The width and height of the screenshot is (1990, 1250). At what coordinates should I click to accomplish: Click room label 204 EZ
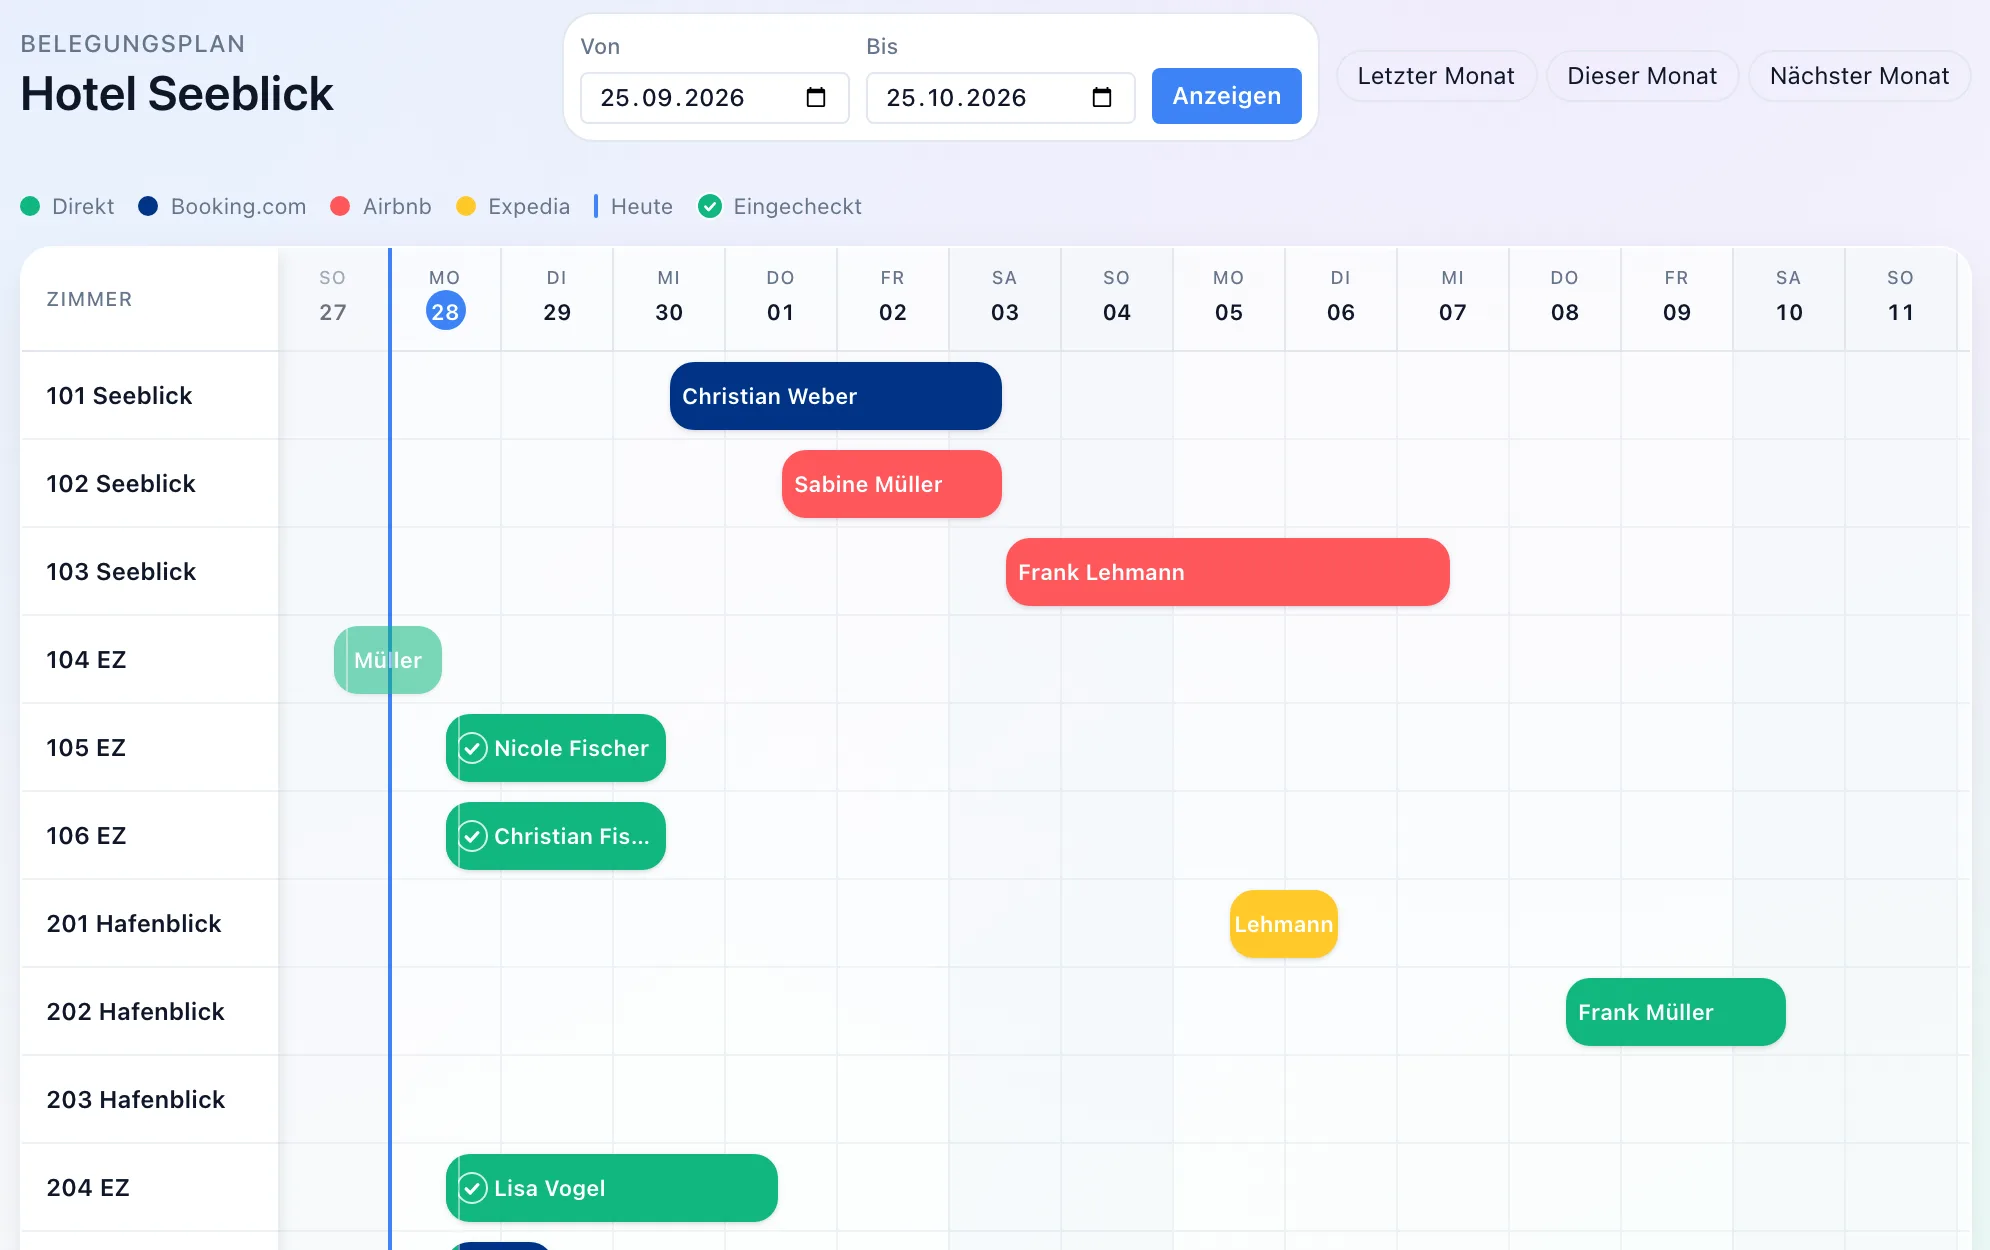[x=88, y=1188]
